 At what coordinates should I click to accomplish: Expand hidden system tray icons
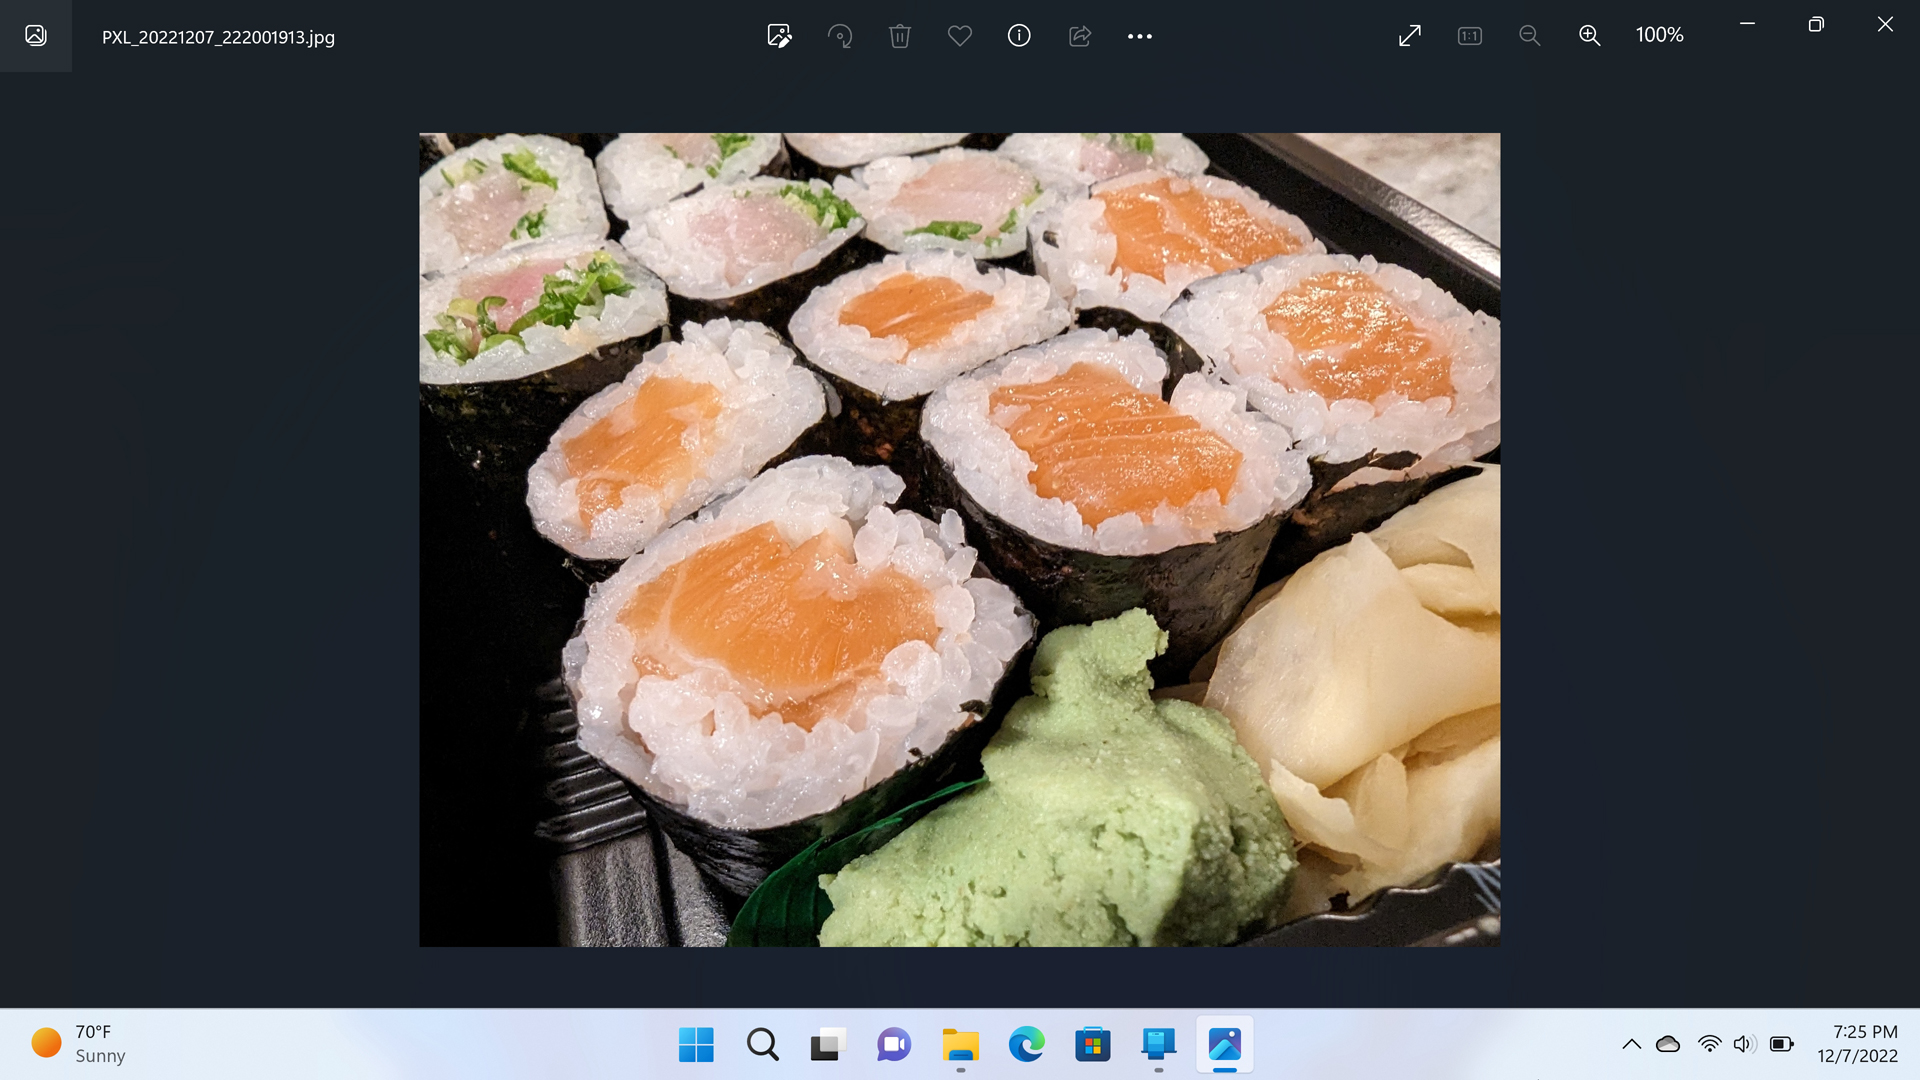pyautogui.click(x=1631, y=1044)
